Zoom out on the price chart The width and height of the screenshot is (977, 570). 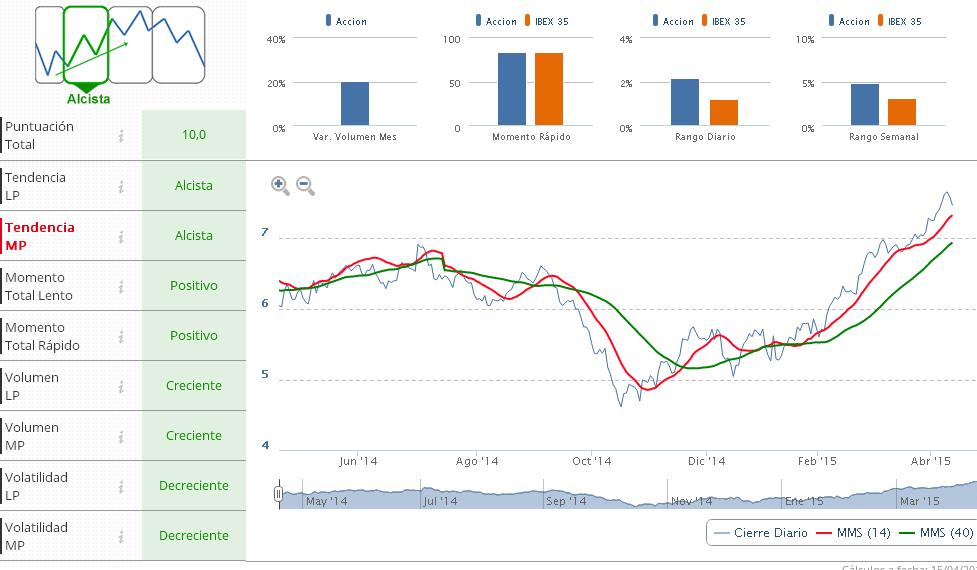[305, 186]
